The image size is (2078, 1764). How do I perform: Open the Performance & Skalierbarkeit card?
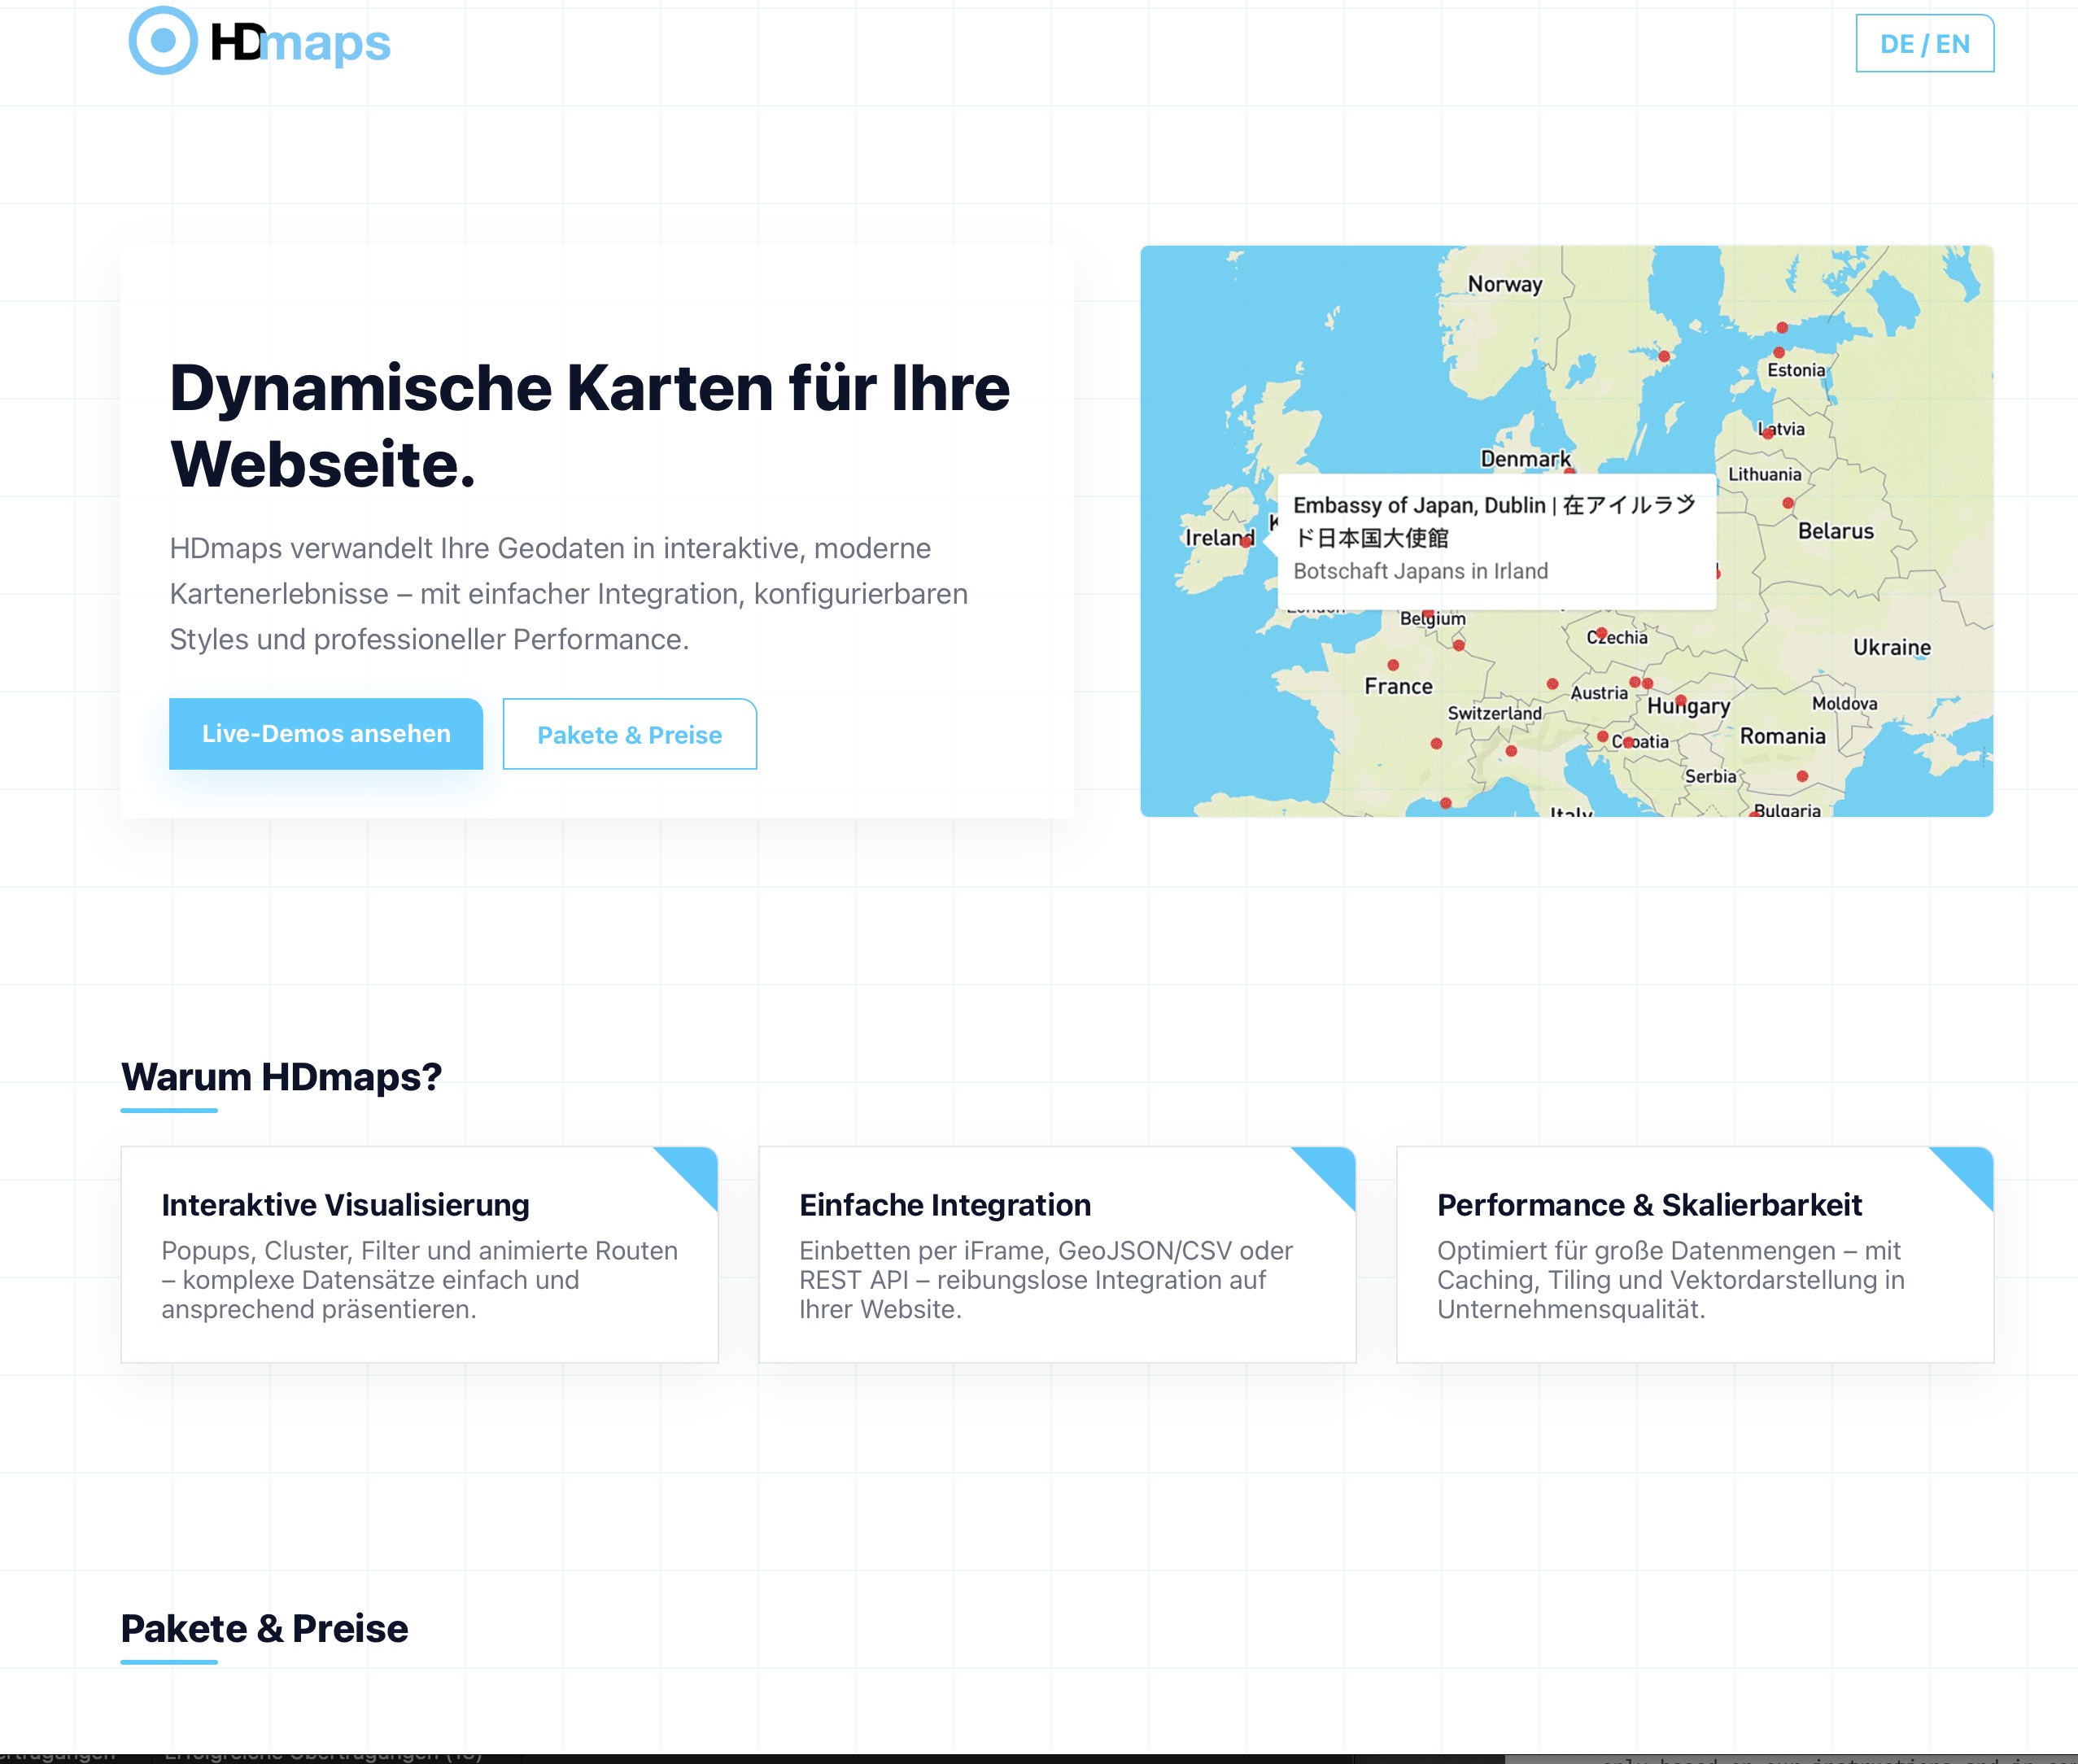pyautogui.click(x=1694, y=1254)
